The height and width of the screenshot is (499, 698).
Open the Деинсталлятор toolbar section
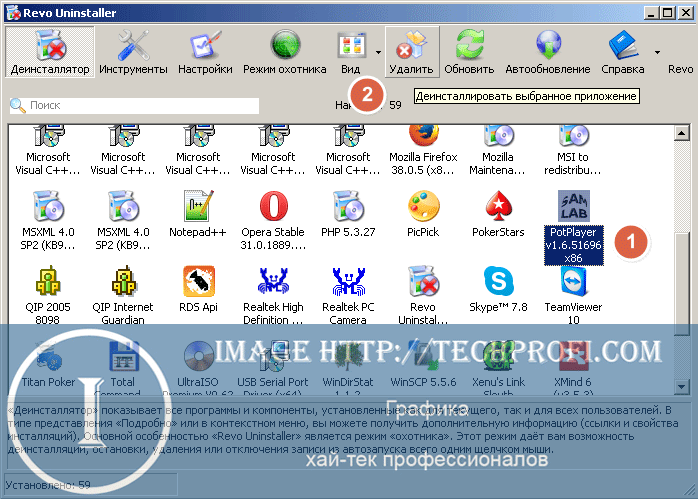coord(50,52)
